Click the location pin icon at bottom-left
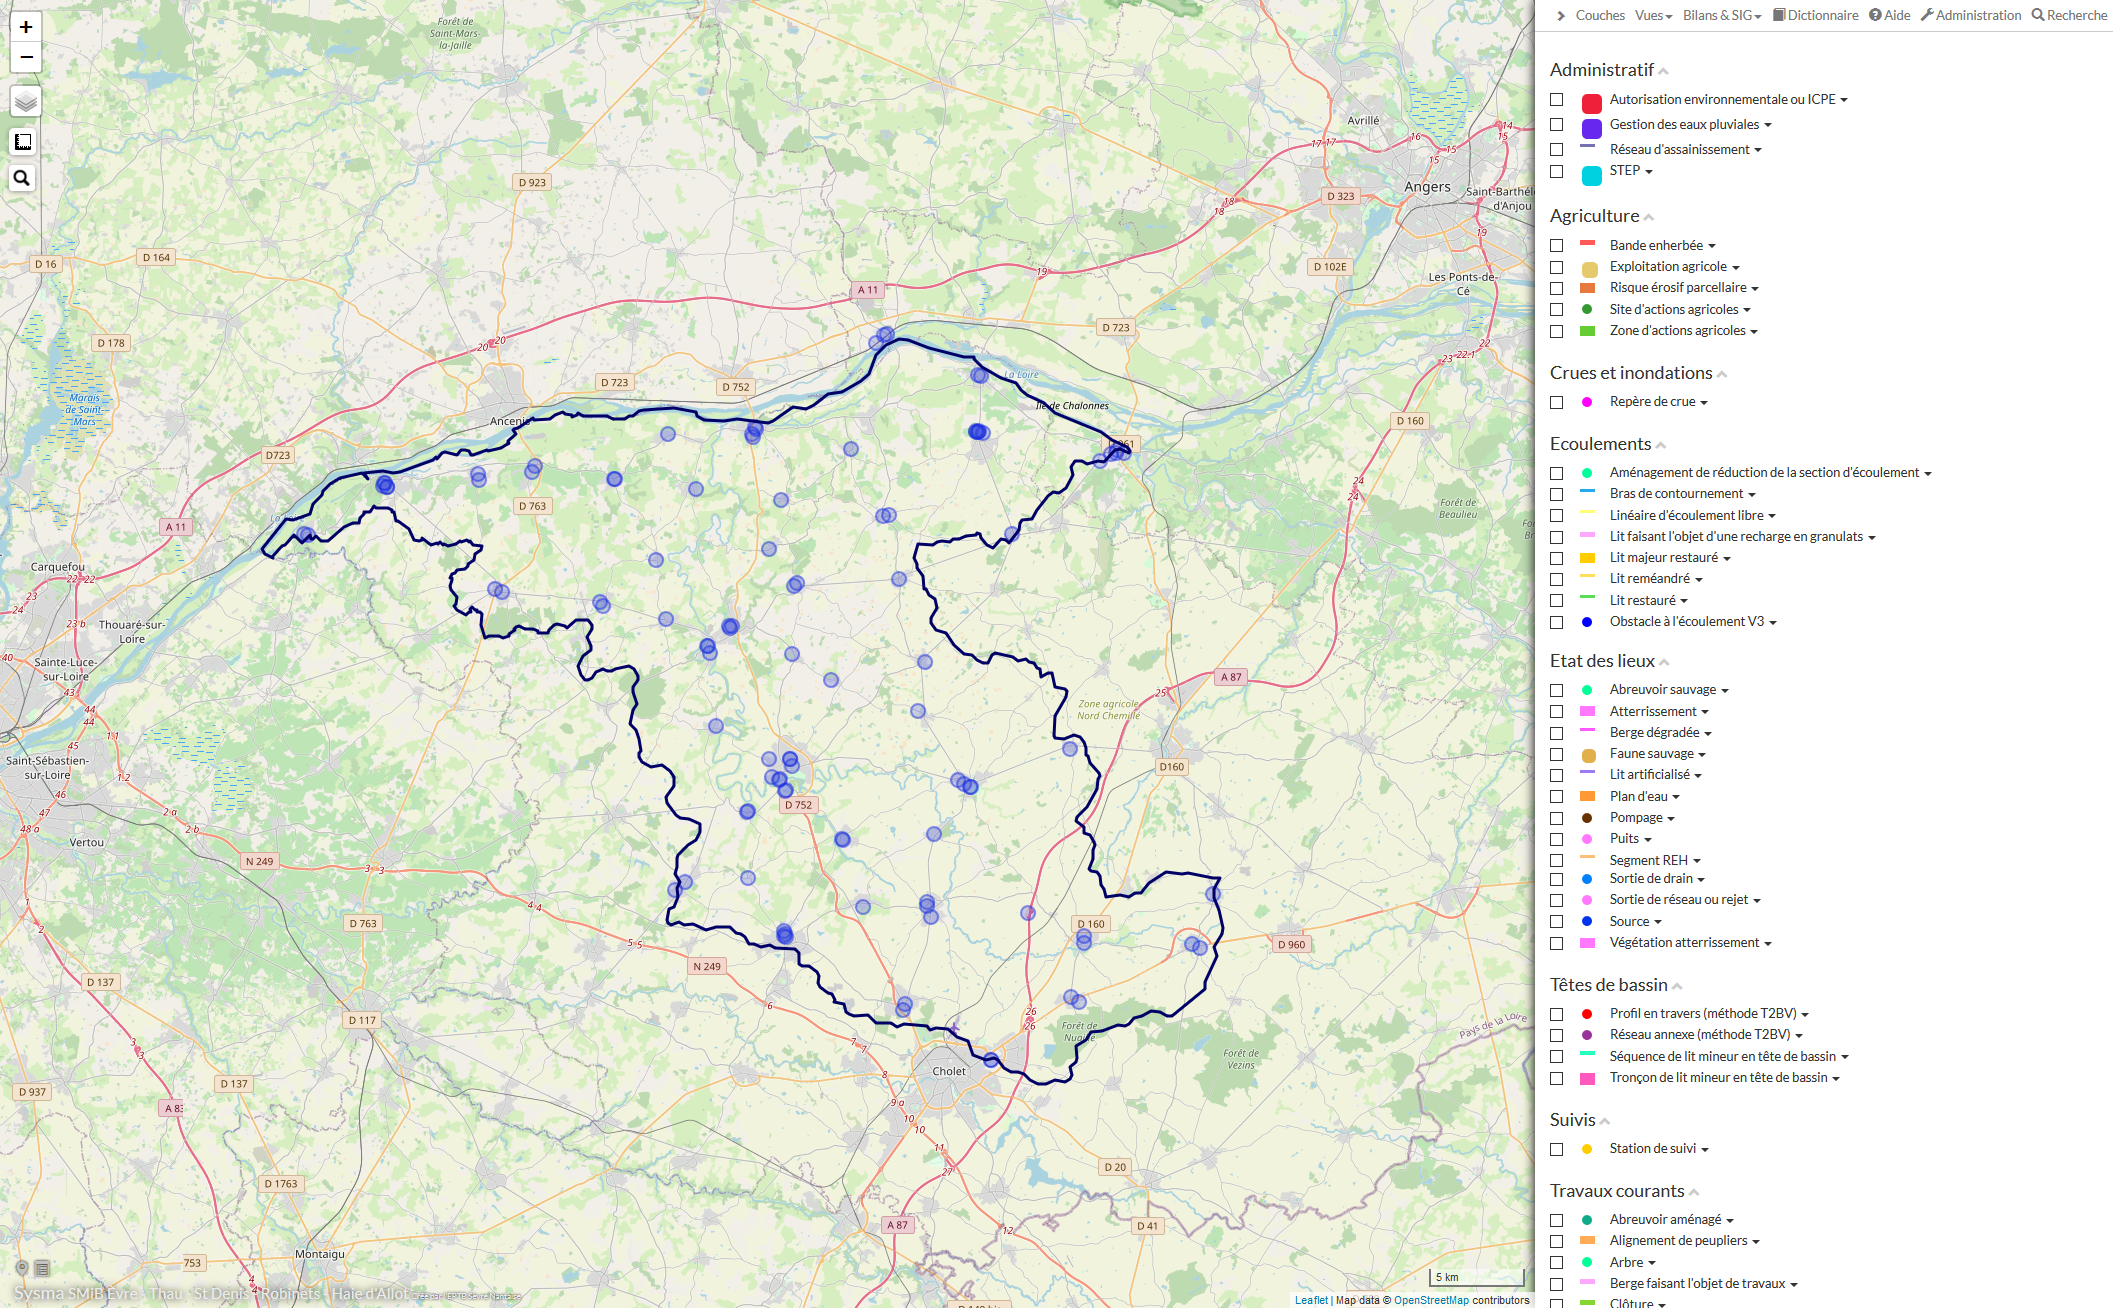The height and width of the screenshot is (1308, 2113). (22, 1268)
